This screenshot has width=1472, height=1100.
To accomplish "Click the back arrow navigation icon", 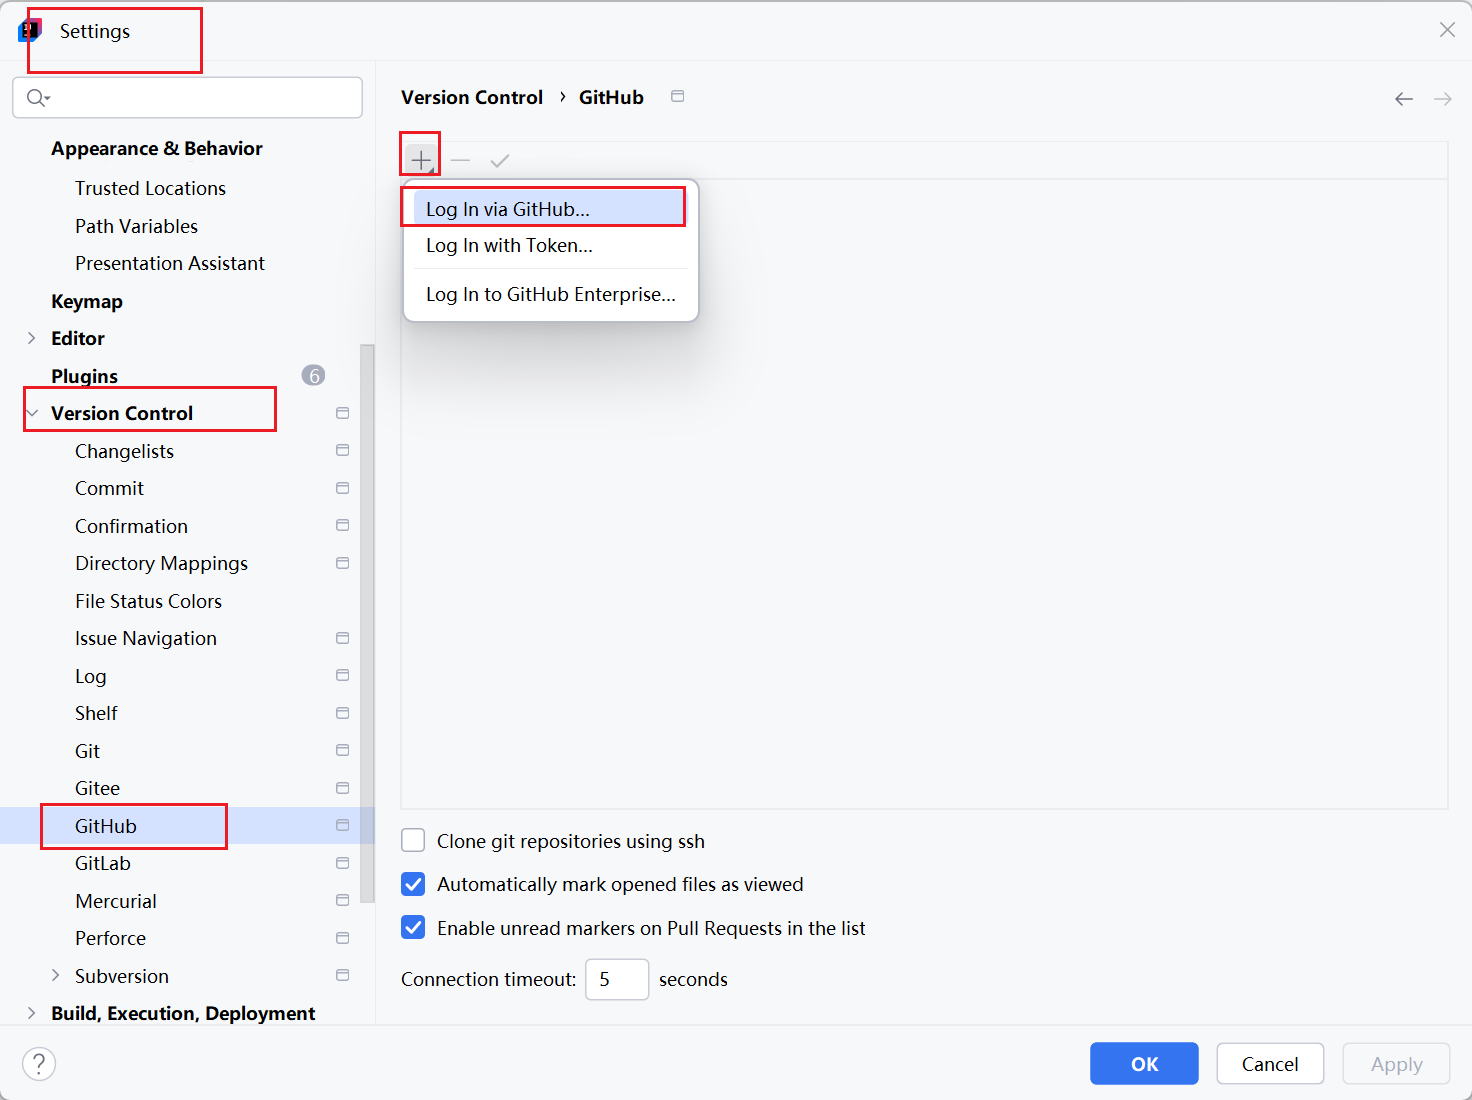I will coord(1404,98).
